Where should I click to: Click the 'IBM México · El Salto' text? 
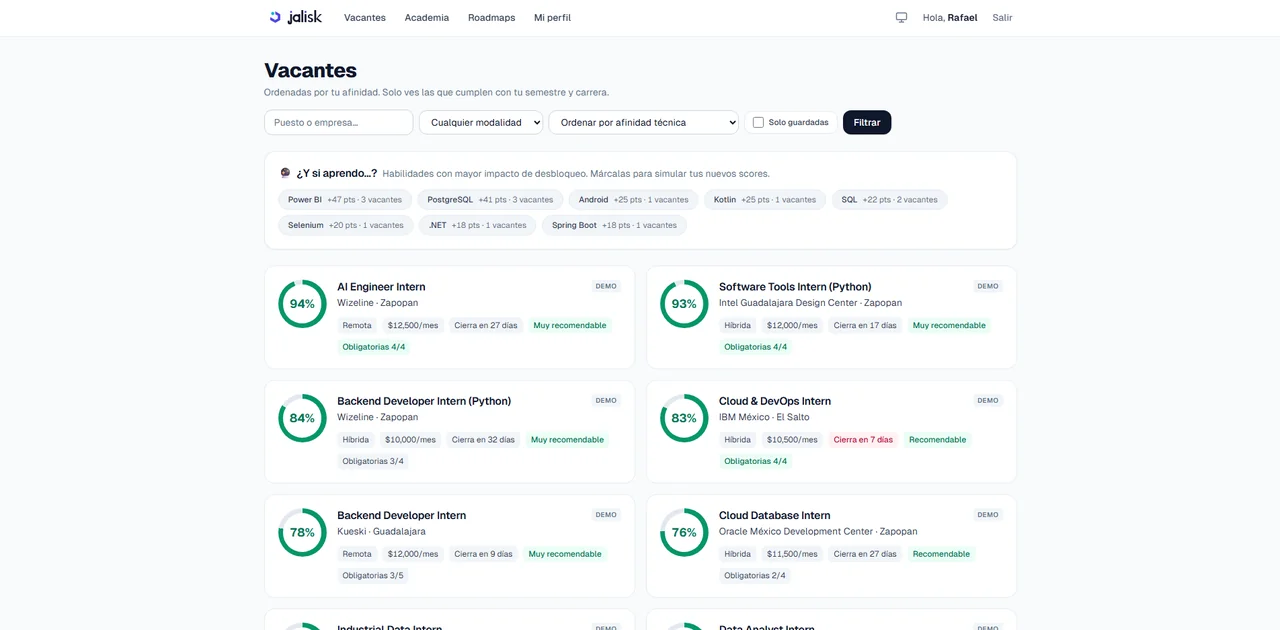764,417
